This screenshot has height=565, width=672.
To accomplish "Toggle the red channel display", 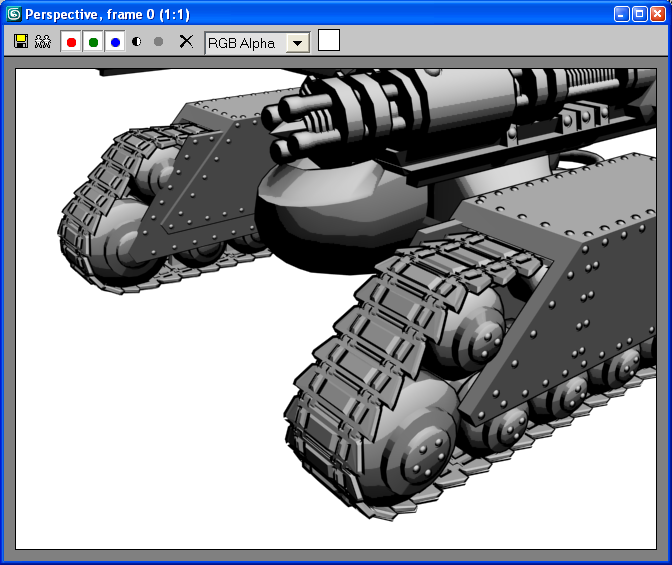I will tap(71, 42).
